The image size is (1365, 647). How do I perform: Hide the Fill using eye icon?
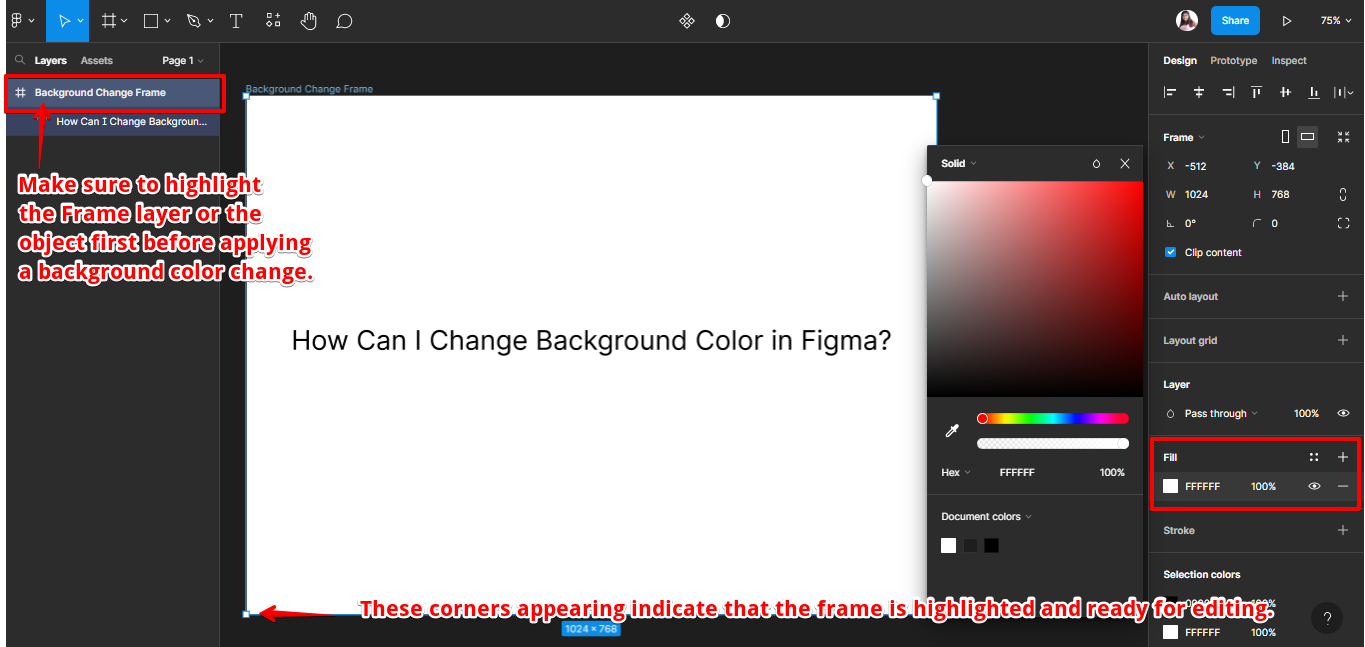point(1314,486)
